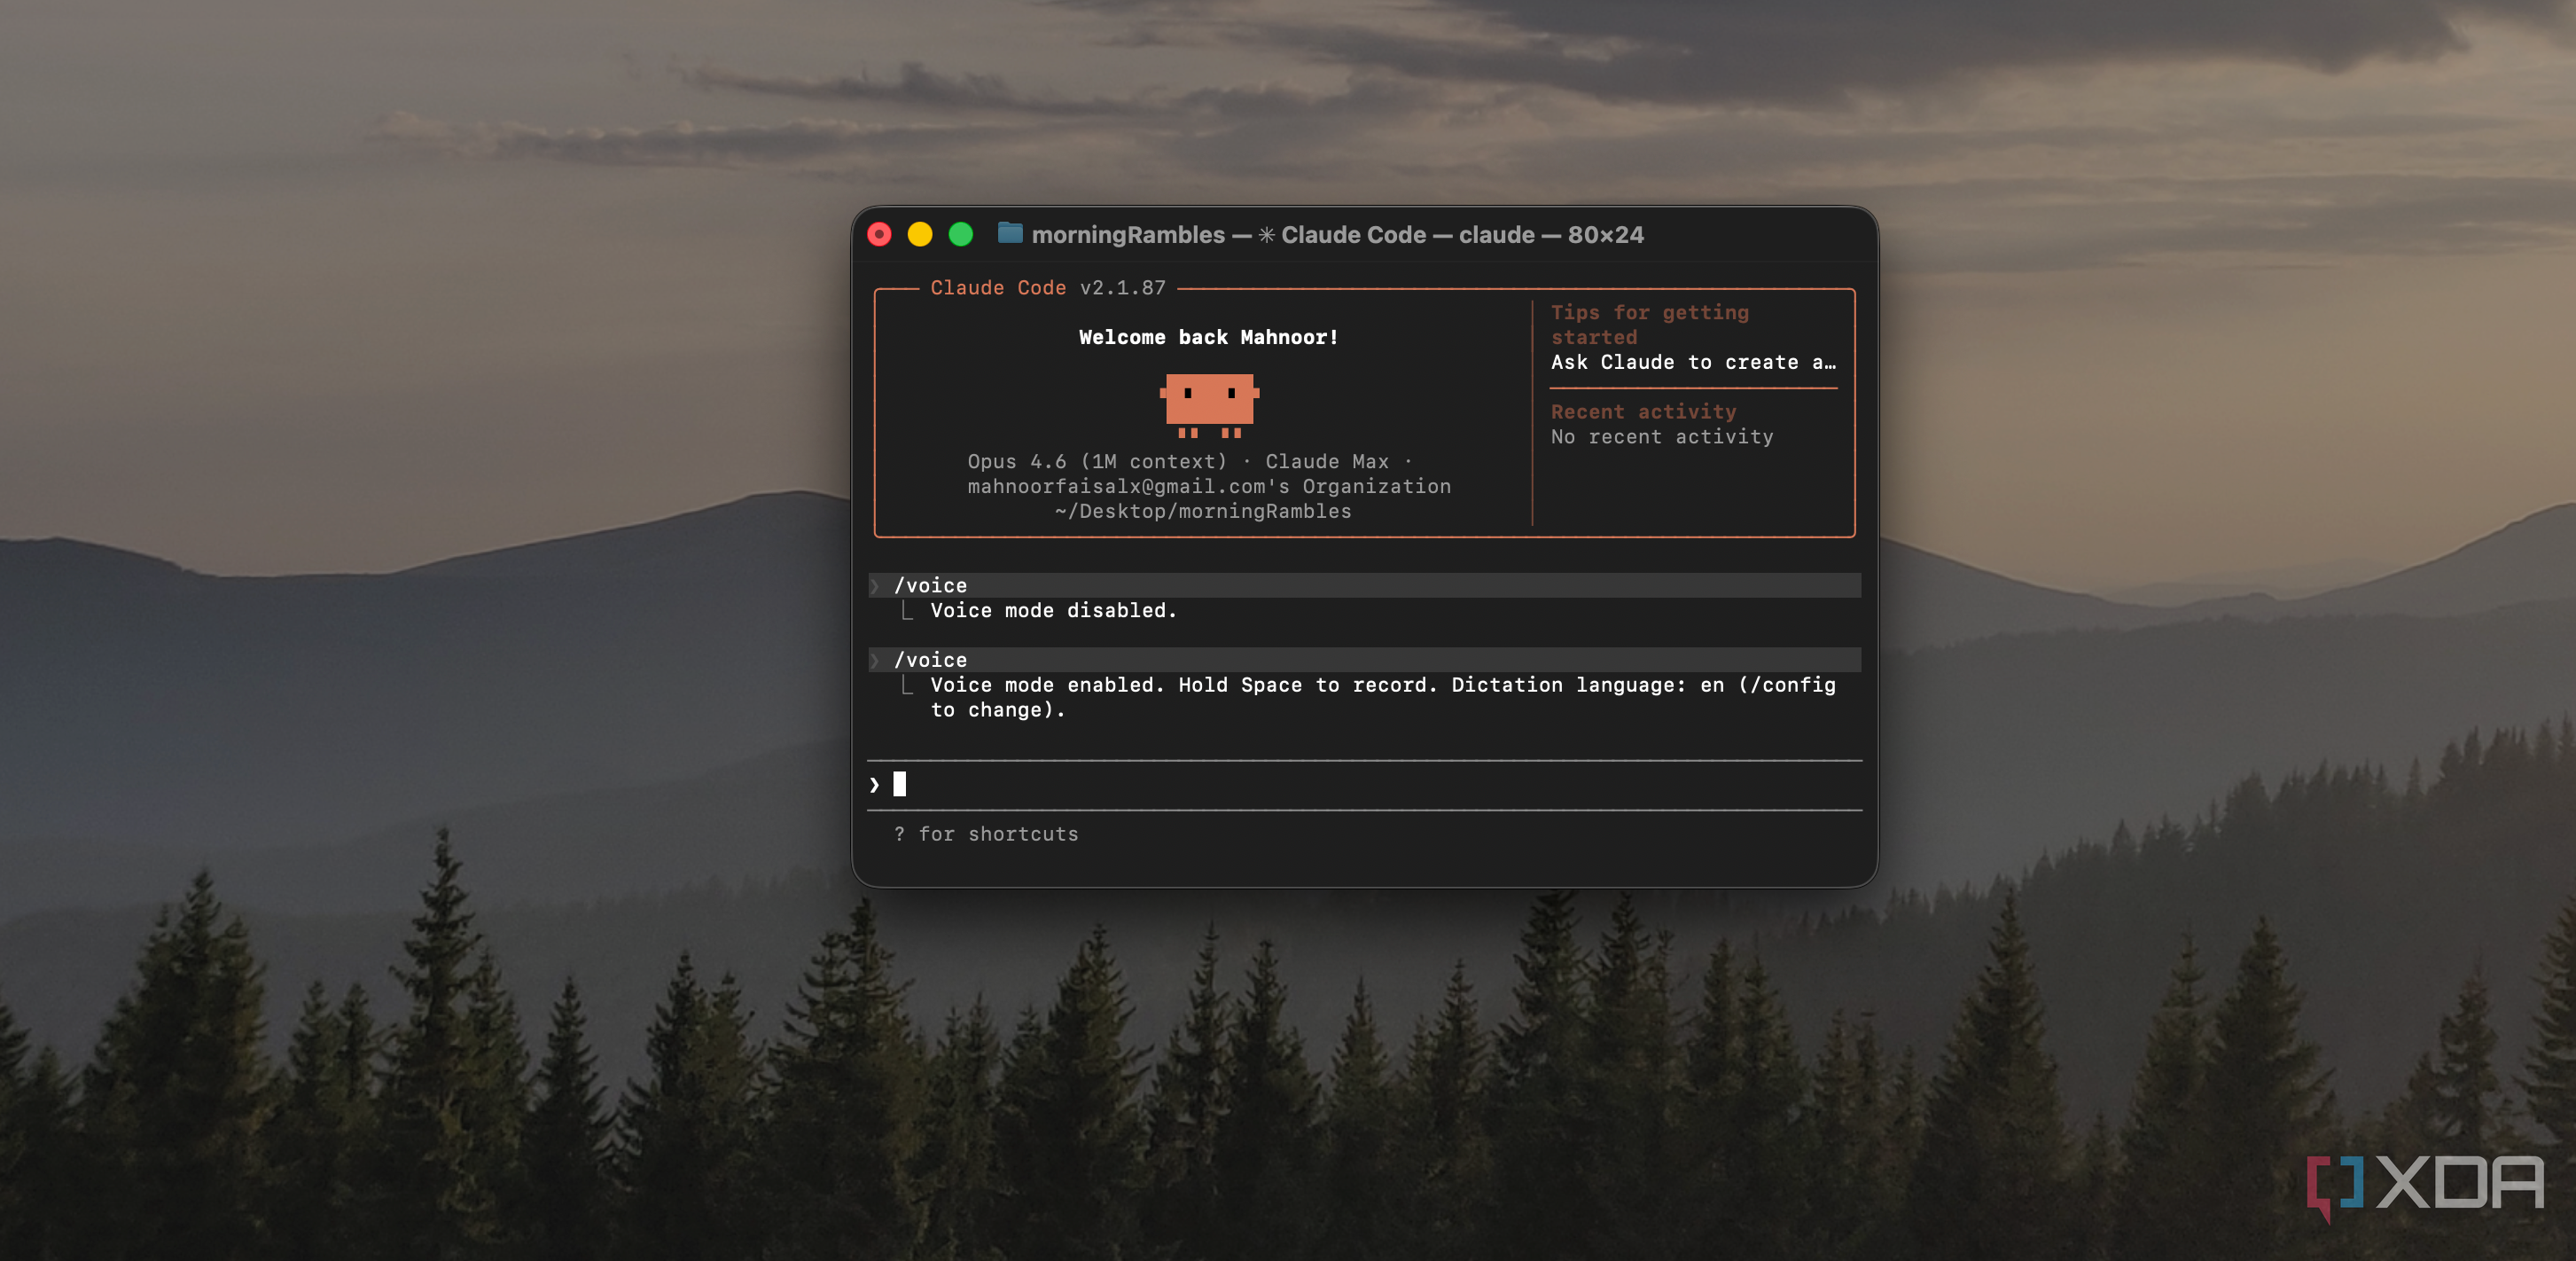2576x1261 pixels.
Task: Click the "80×24" size in the title bar
Action: (x=1605, y=235)
